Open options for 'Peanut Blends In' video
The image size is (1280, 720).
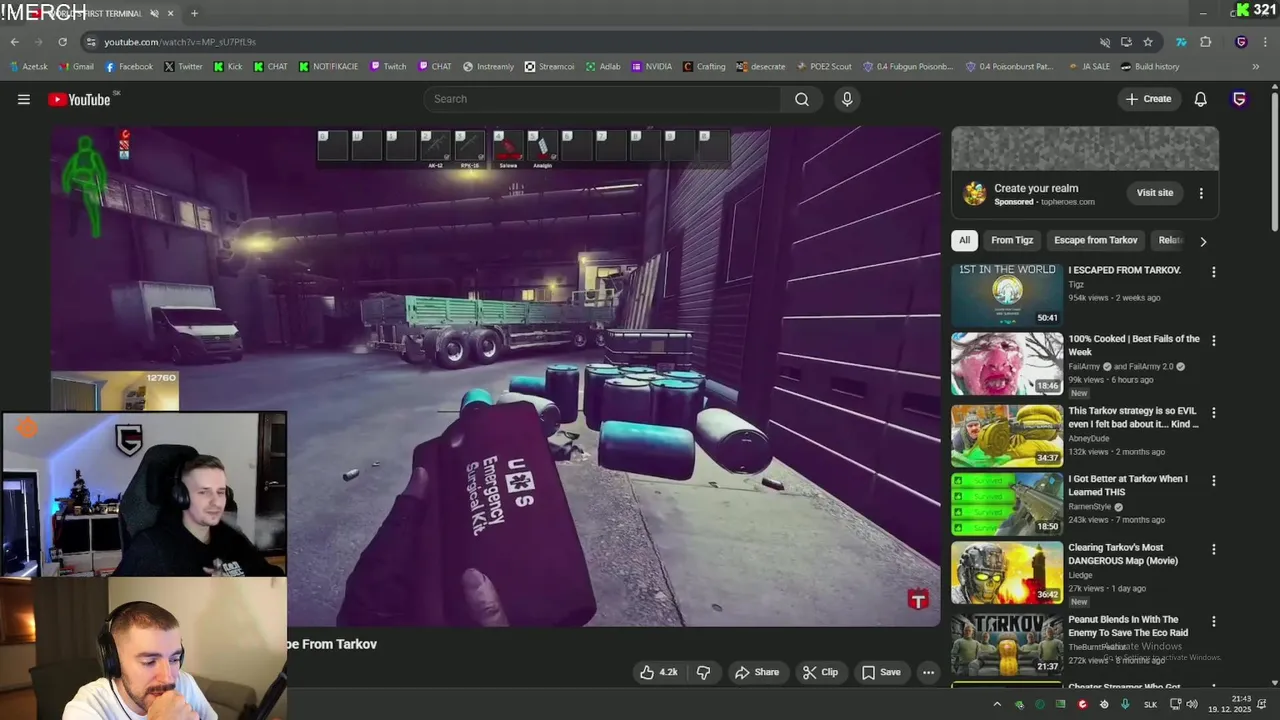coord(1214,621)
